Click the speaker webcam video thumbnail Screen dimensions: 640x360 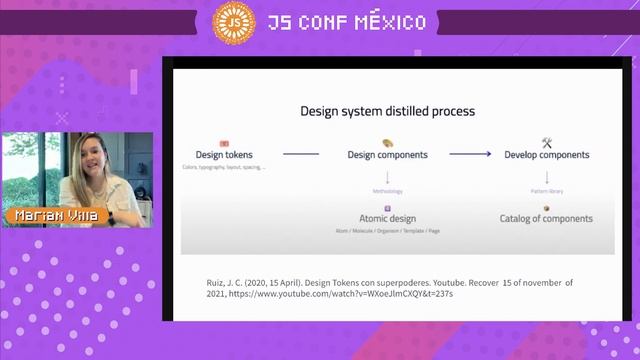pyautogui.click(x=78, y=180)
